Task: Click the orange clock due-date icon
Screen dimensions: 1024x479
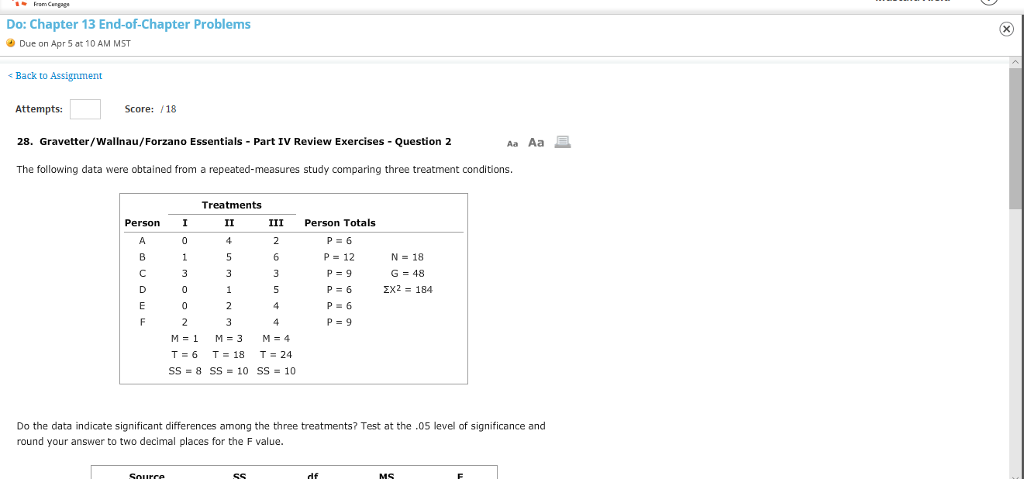Action: 10,44
